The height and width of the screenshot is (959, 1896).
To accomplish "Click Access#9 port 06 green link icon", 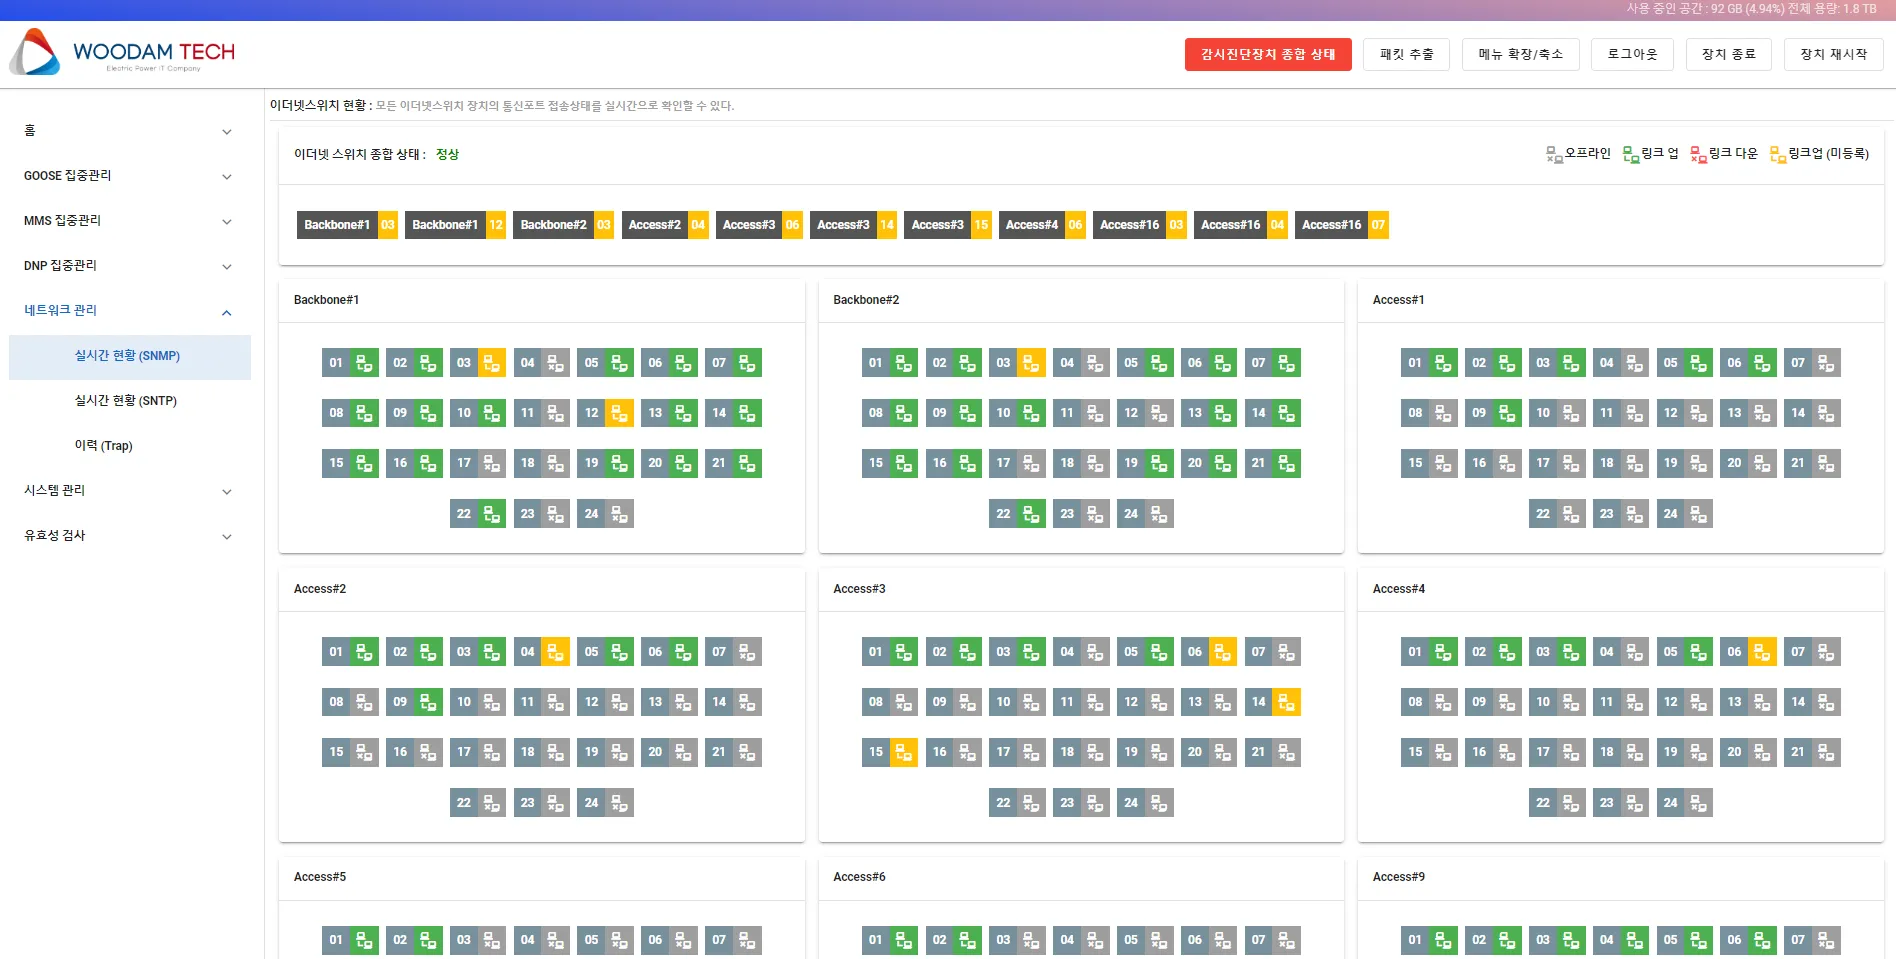I will coord(1762,940).
